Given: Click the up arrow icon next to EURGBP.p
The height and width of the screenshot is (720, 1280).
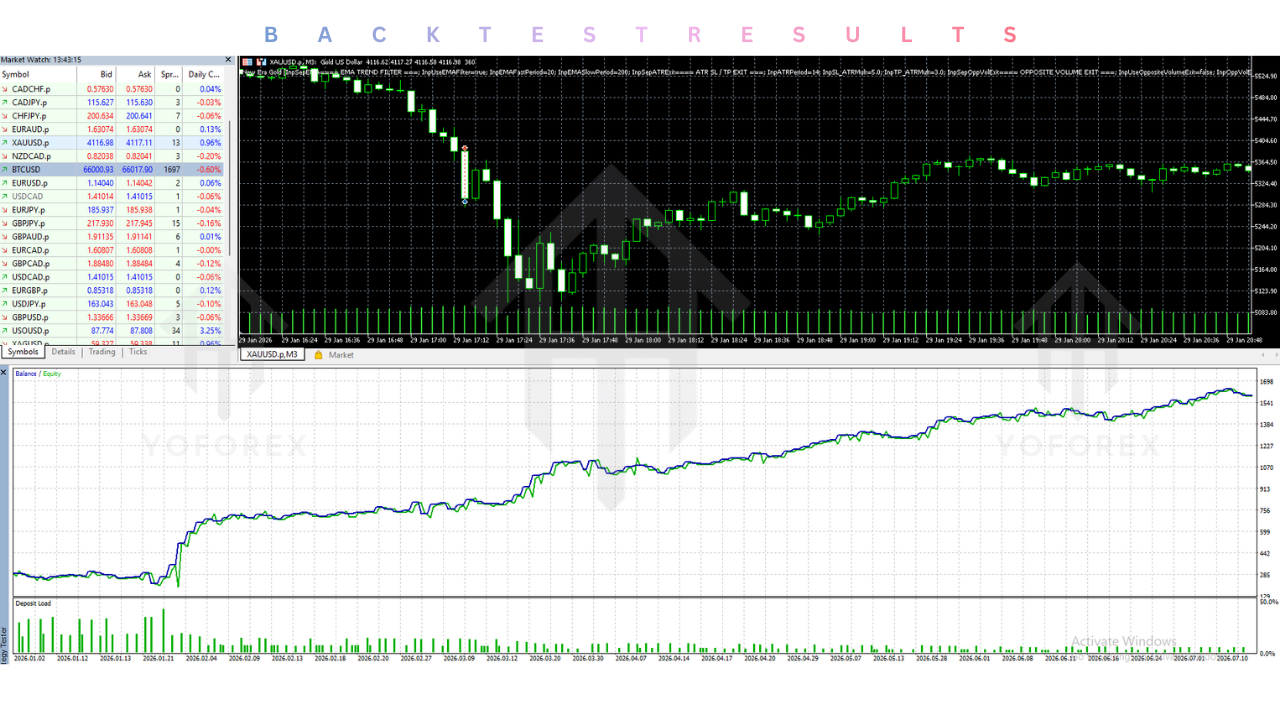Looking at the screenshot, I should pos(6,290).
